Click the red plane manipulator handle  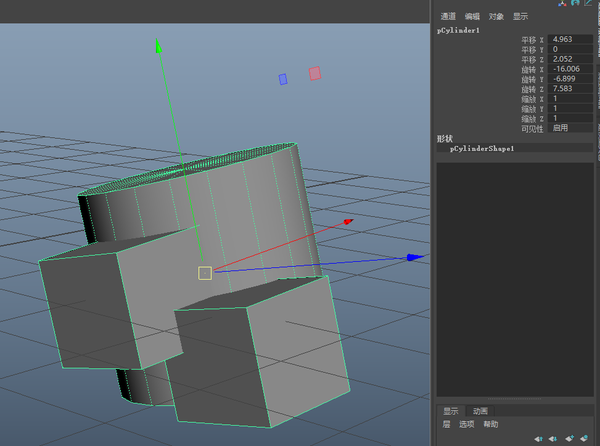coord(315,73)
